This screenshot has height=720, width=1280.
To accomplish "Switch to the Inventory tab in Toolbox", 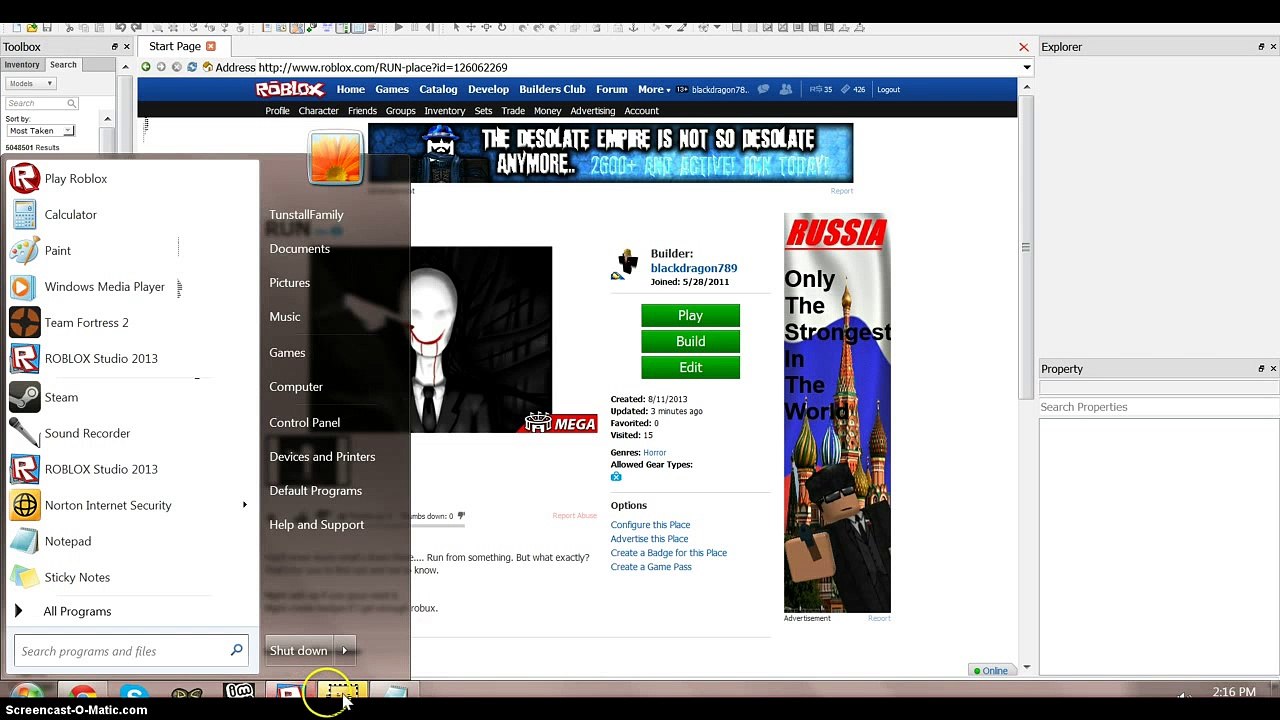I will [22, 65].
